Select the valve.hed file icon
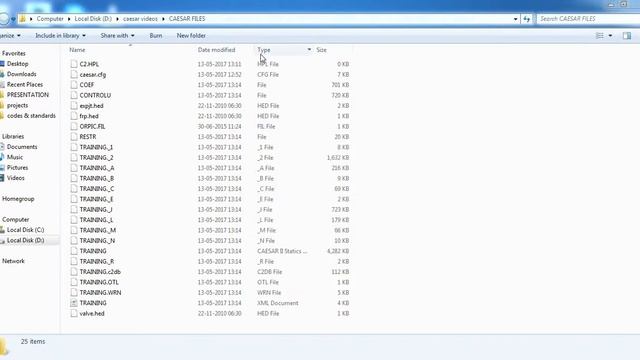Image resolution: width=640 pixels, height=360 pixels. click(x=74, y=313)
